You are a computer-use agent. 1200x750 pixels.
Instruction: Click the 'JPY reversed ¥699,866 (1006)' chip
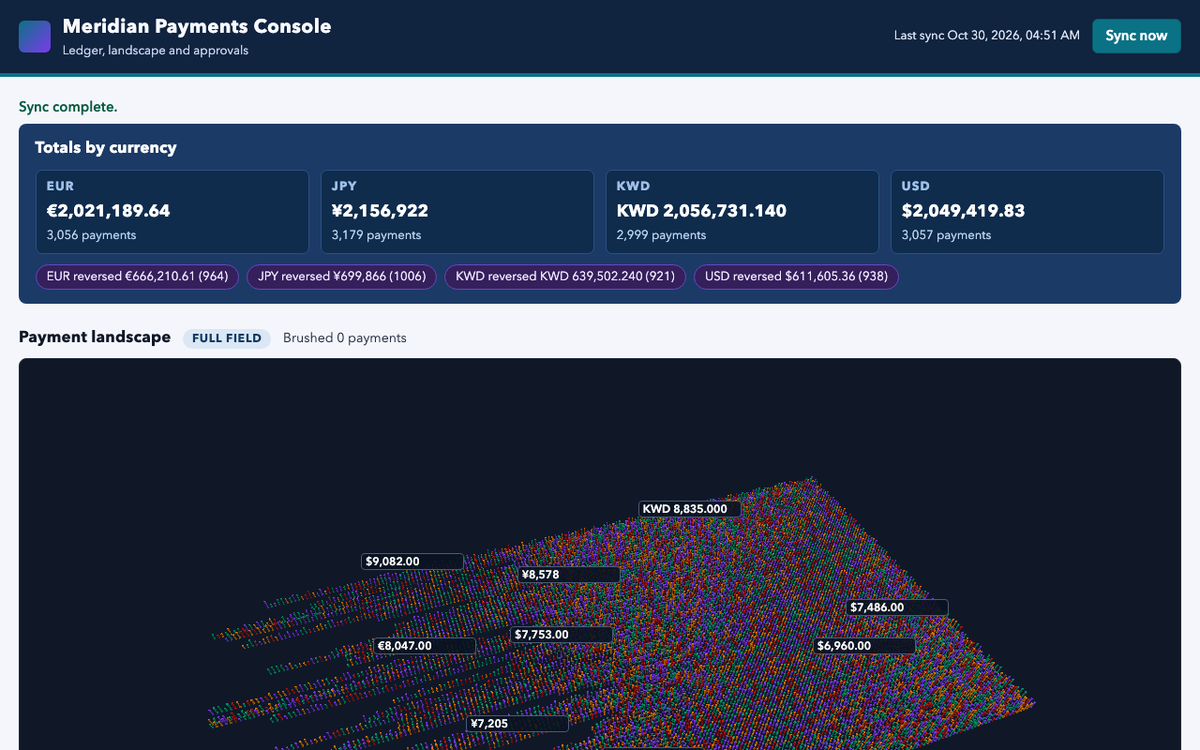coord(342,277)
